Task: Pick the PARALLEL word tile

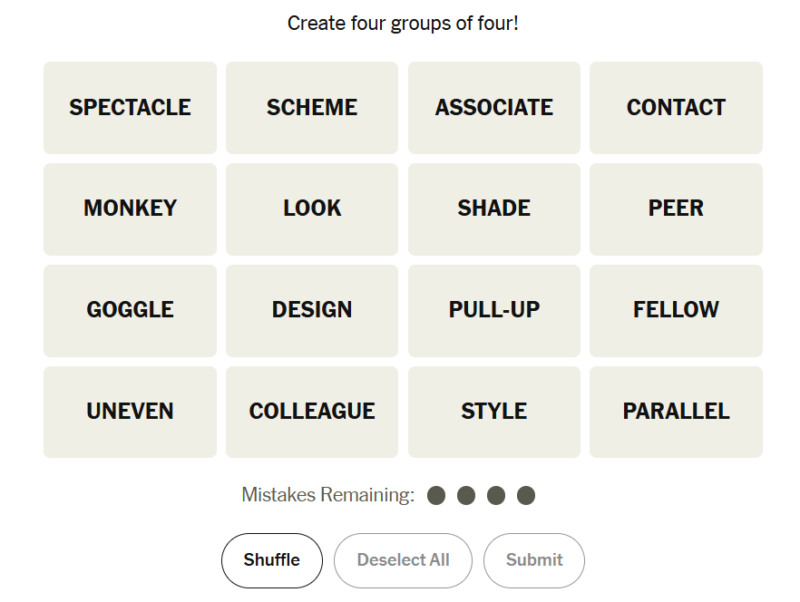Action: pos(676,412)
